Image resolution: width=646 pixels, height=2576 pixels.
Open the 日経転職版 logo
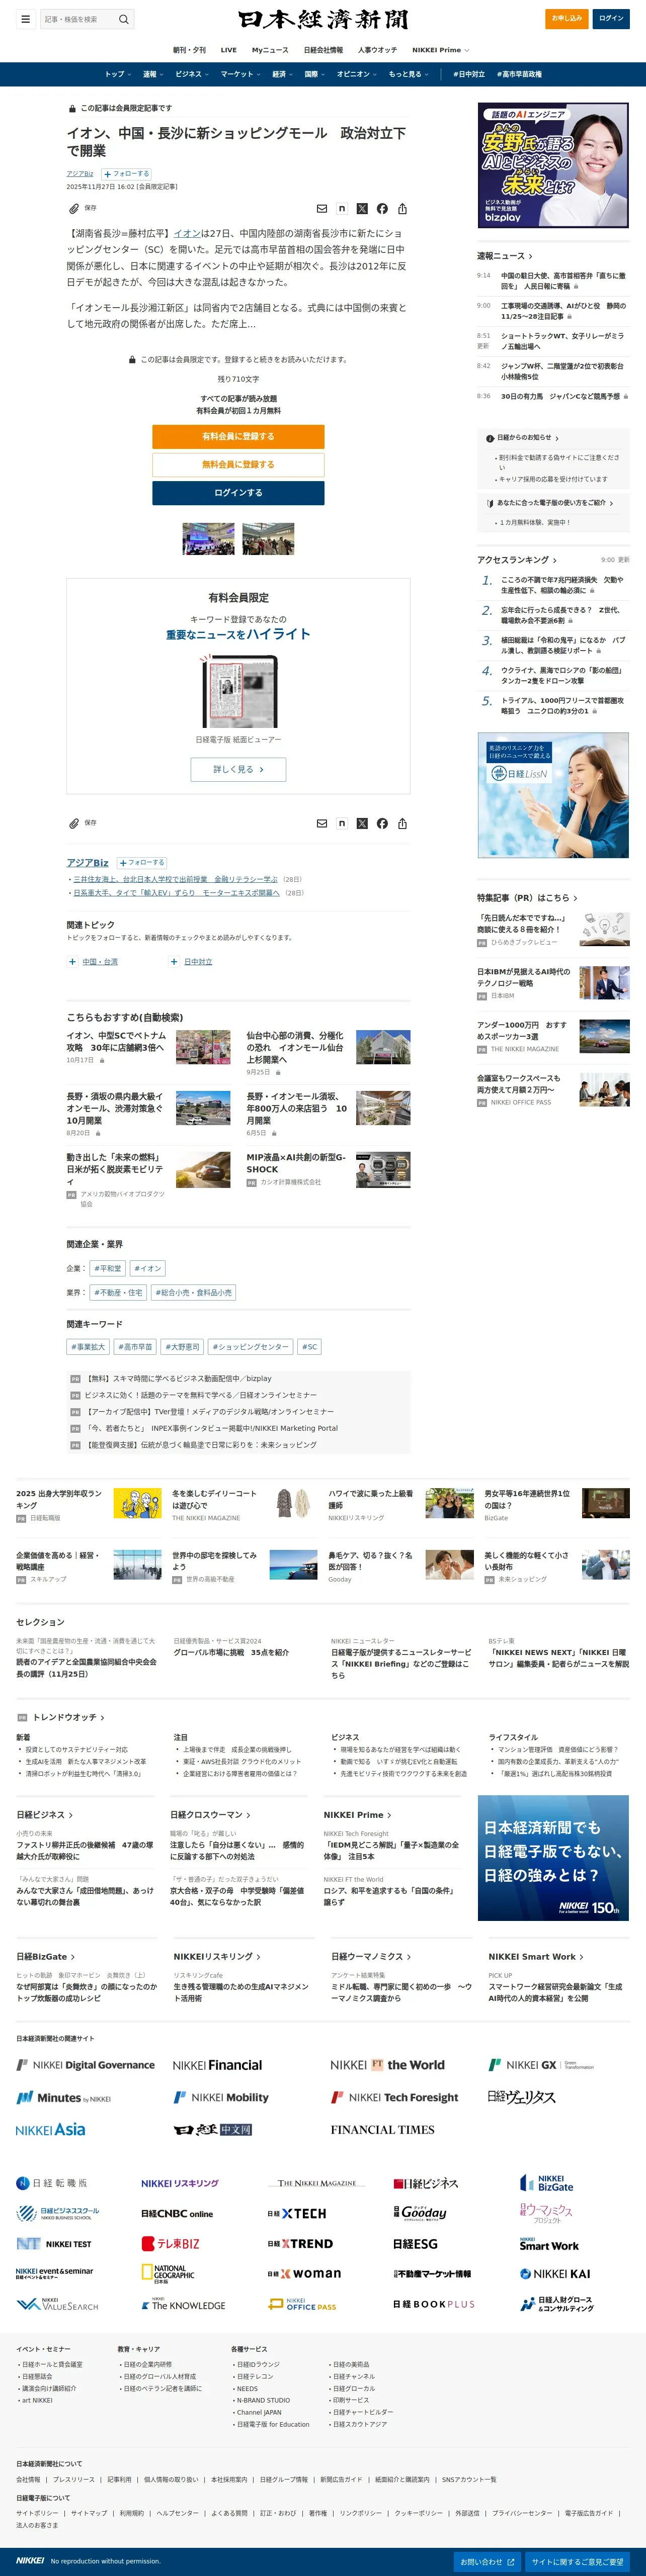pyautogui.click(x=52, y=2183)
